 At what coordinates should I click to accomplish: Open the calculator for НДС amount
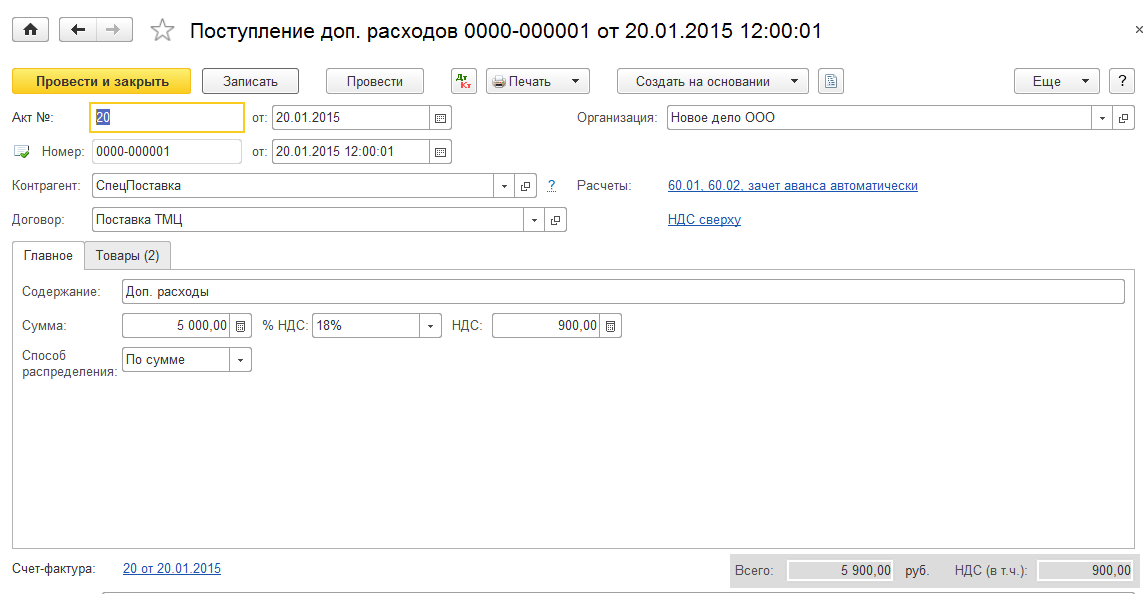610,326
